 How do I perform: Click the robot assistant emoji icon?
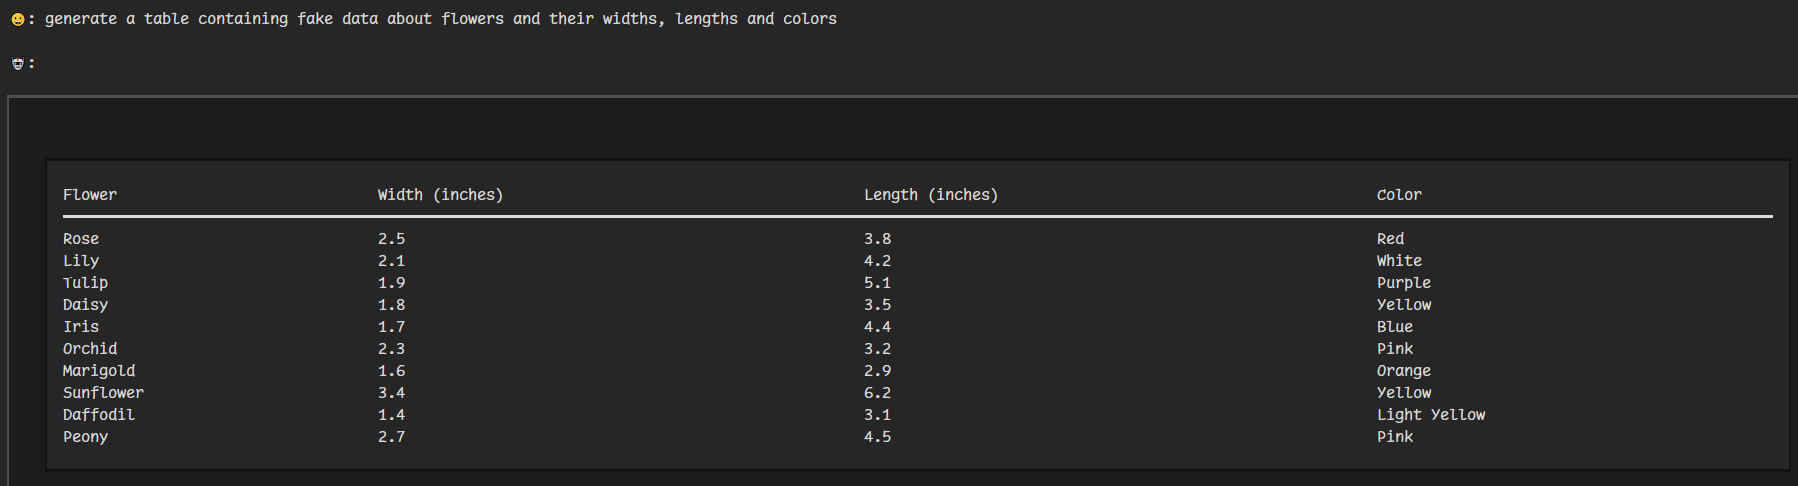click(17, 64)
